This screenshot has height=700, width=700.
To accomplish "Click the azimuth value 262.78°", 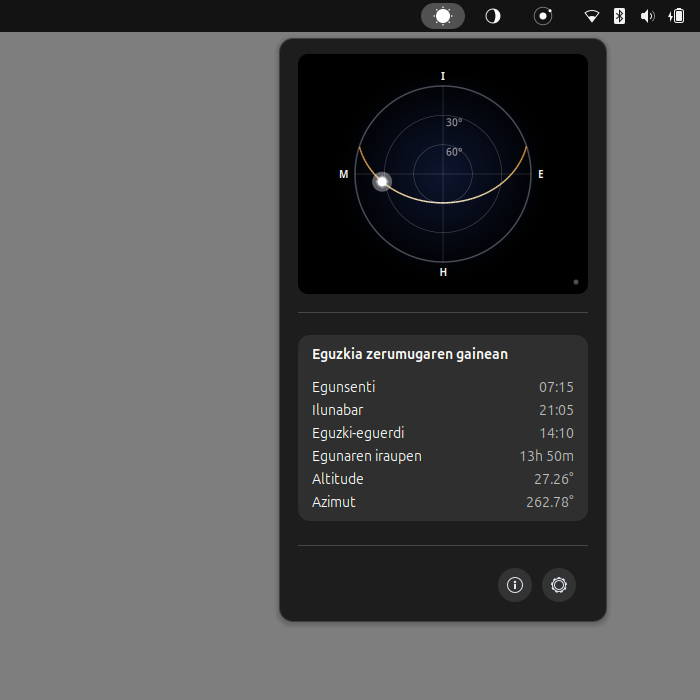I will (x=550, y=502).
